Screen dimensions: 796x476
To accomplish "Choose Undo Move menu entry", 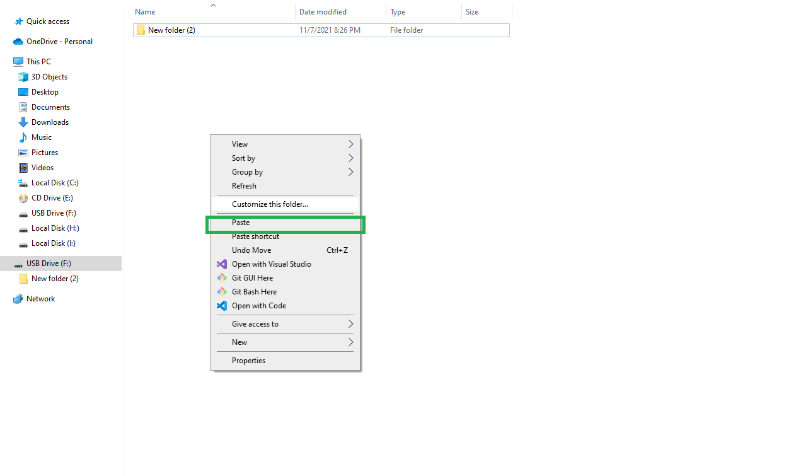I will [x=285, y=250].
